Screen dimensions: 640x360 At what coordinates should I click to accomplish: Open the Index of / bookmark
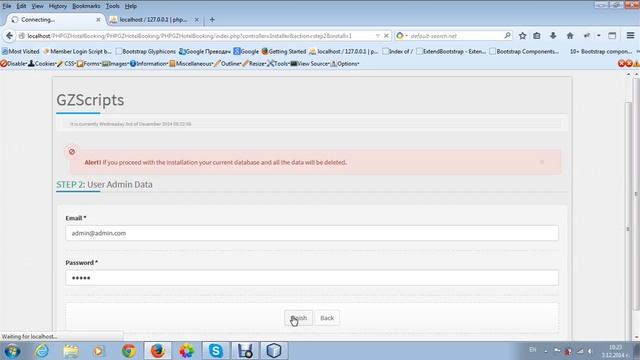(398, 51)
